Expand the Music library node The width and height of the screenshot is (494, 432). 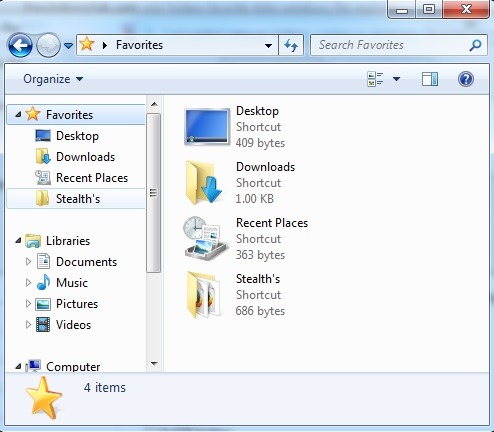28,283
